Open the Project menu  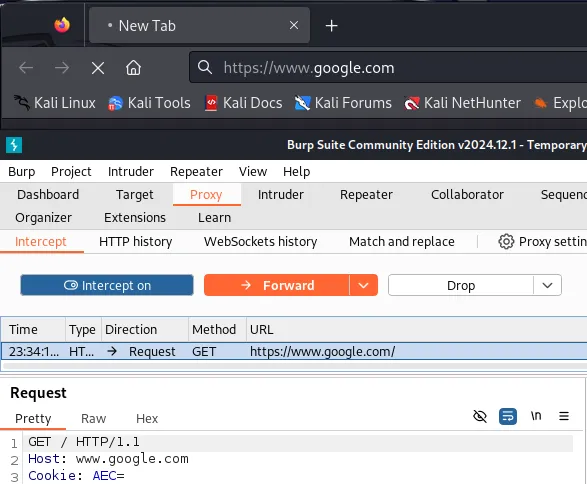click(x=71, y=171)
